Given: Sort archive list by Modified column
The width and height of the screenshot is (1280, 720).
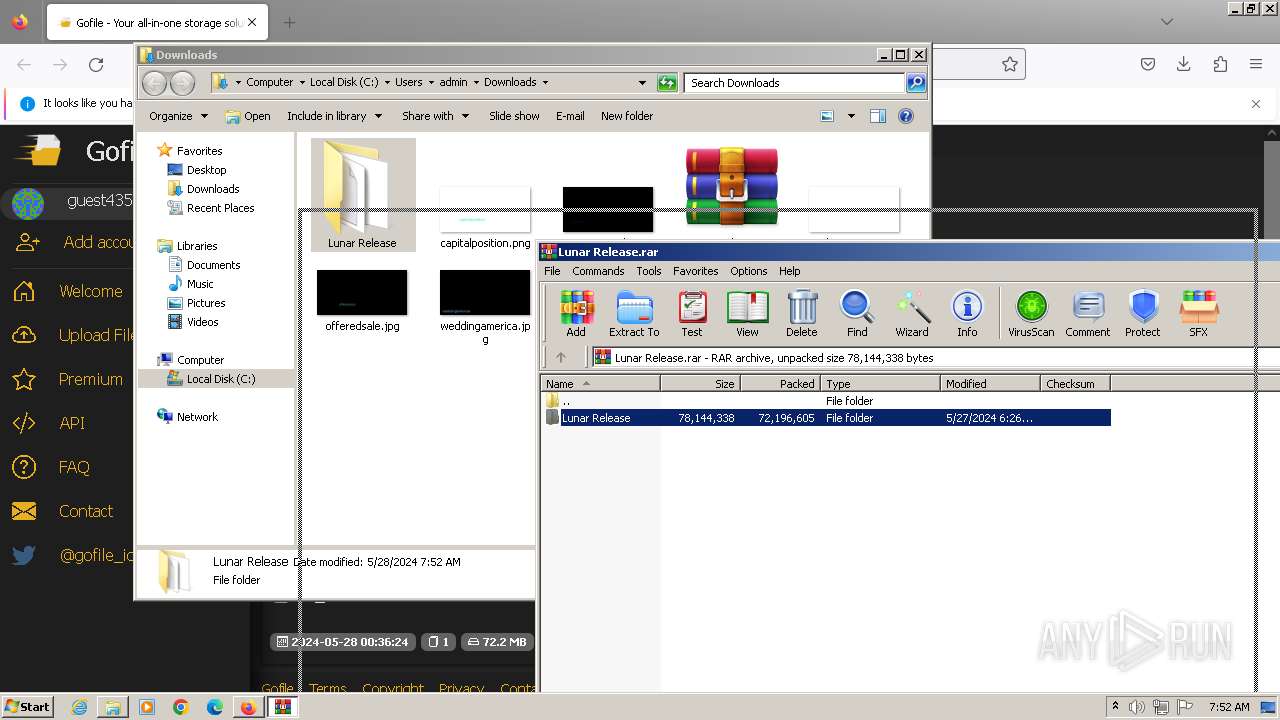Looking at the screenshot, I should (x=990, y=384).
